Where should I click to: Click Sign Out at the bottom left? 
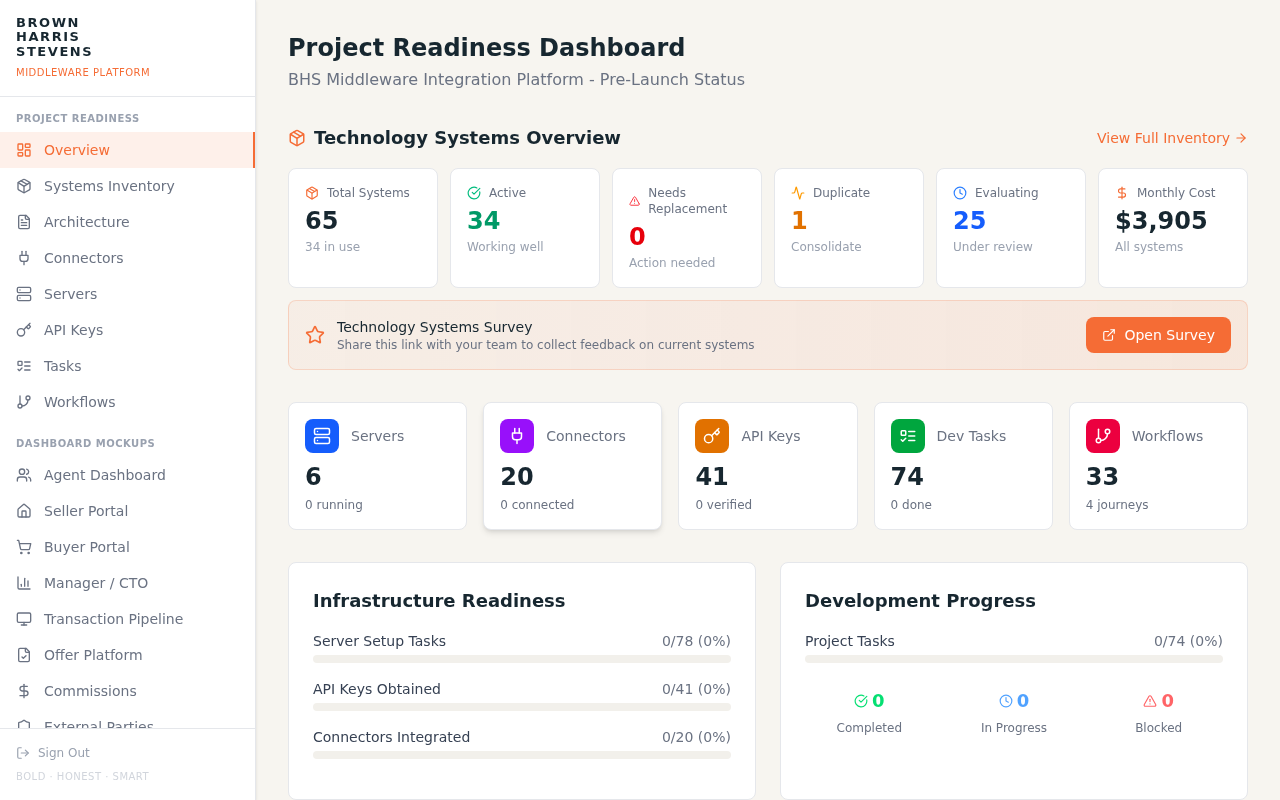click(x=54, y=752)
